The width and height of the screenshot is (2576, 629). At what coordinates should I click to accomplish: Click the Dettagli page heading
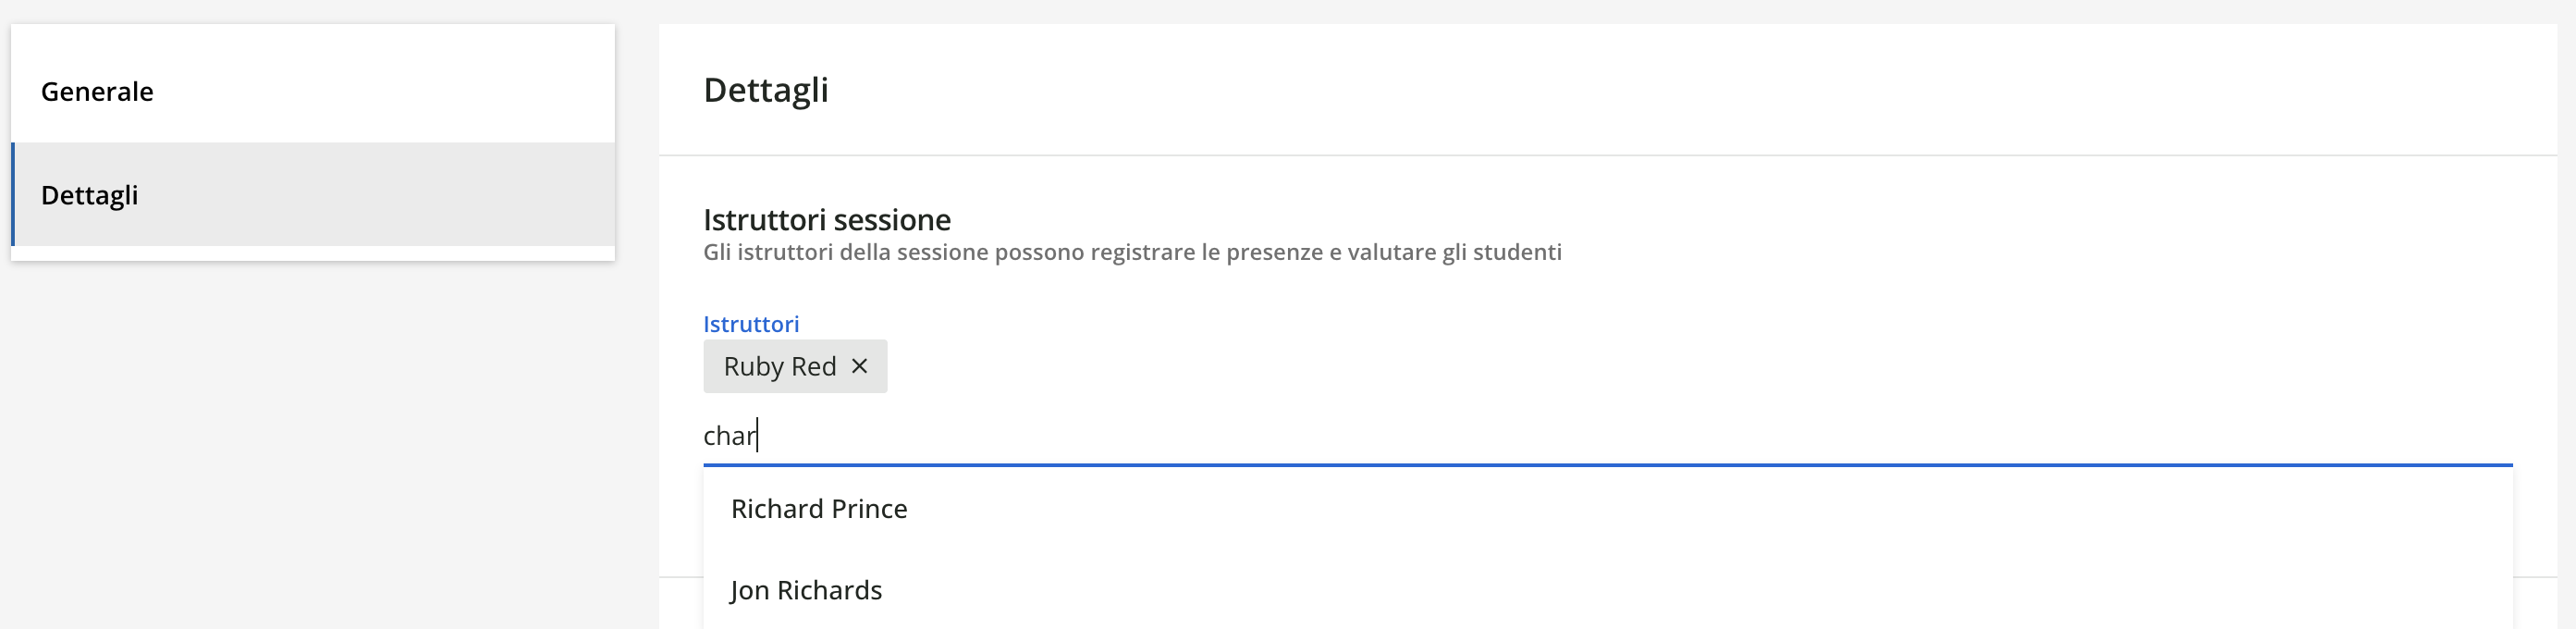(x=765, y=90)
